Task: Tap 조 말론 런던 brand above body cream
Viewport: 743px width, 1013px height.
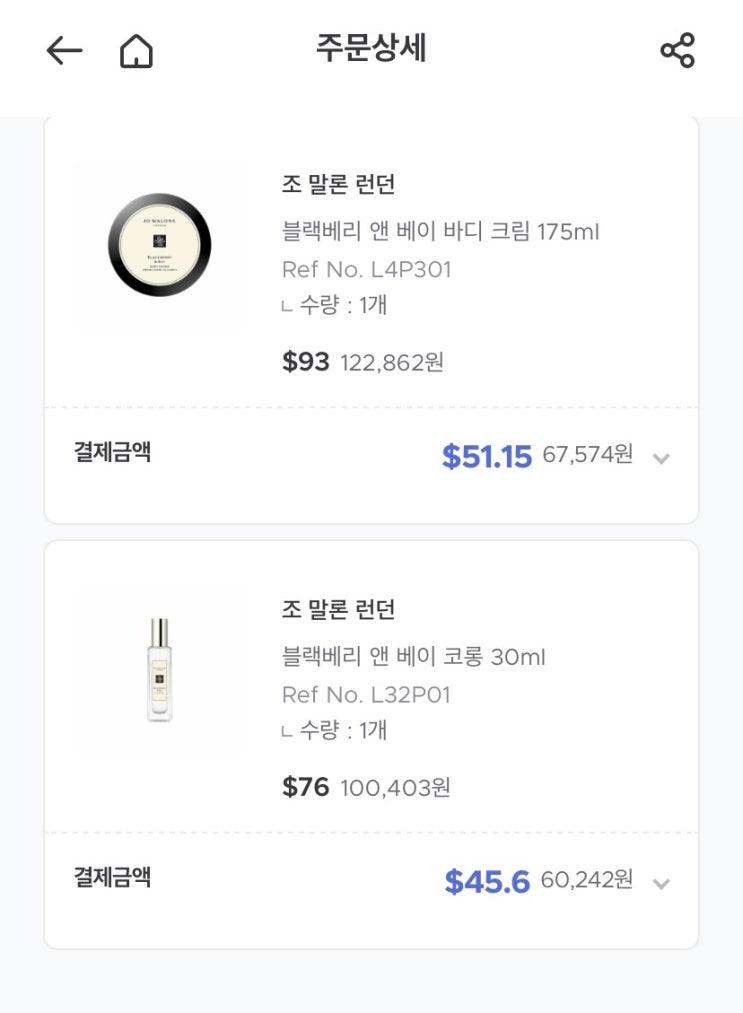Action: [x=338, y=185]
